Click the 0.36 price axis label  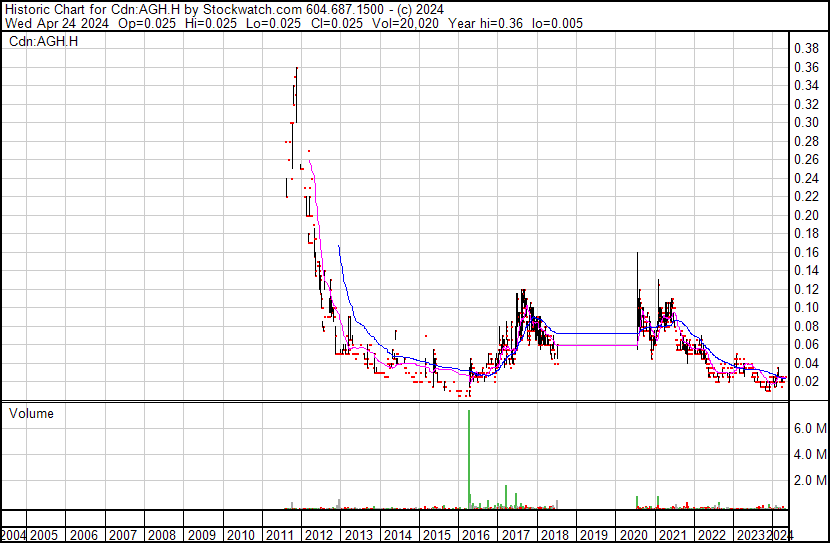coord(806,67)
